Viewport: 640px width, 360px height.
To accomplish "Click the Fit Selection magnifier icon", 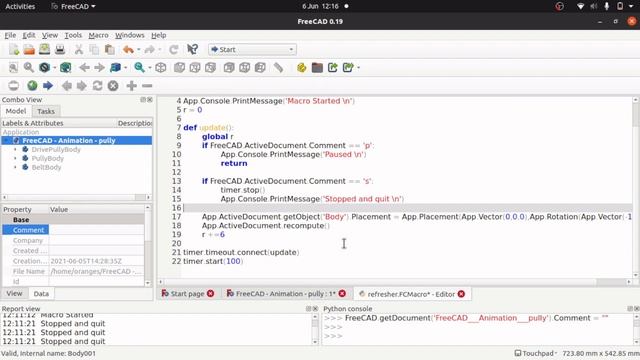I will pyautogui.click(x=29, y=67).
